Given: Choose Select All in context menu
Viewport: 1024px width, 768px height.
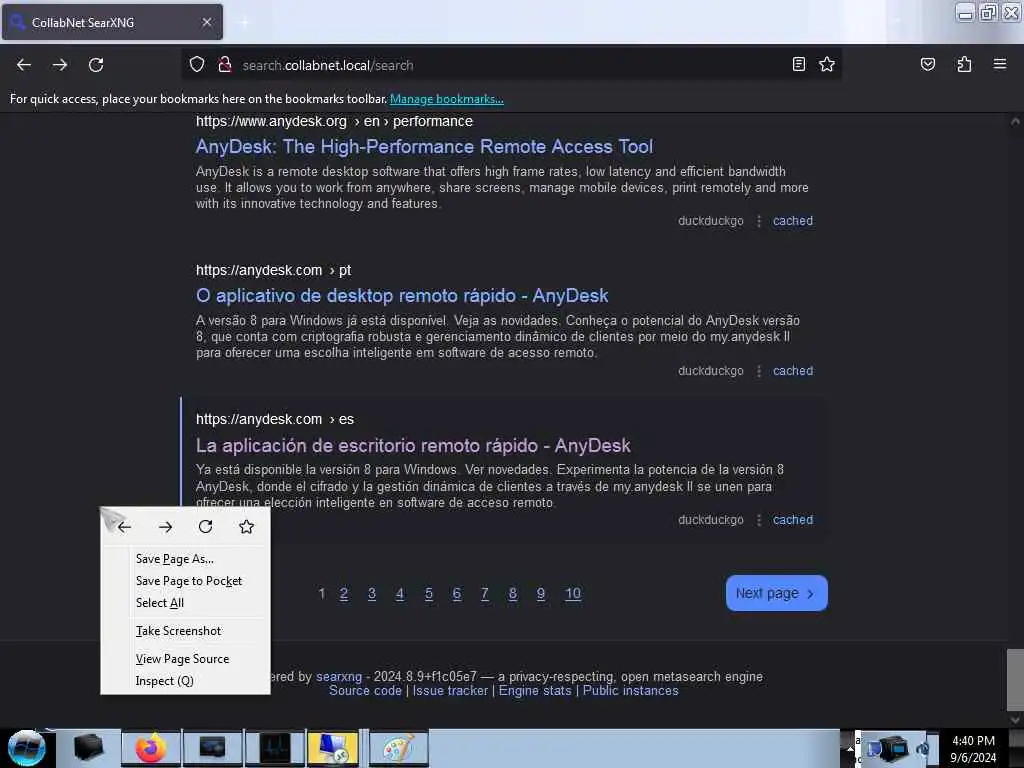Looking at the screenshot, I should [x=185, y=603].
